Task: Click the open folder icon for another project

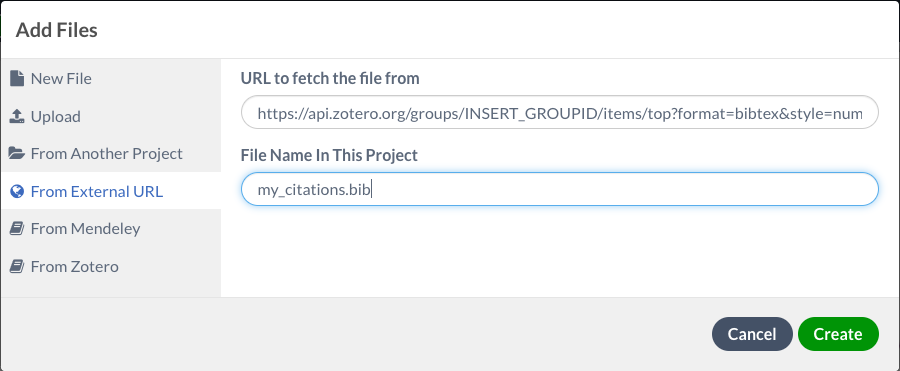Action: pyautogui.click(x=17, y=153)
